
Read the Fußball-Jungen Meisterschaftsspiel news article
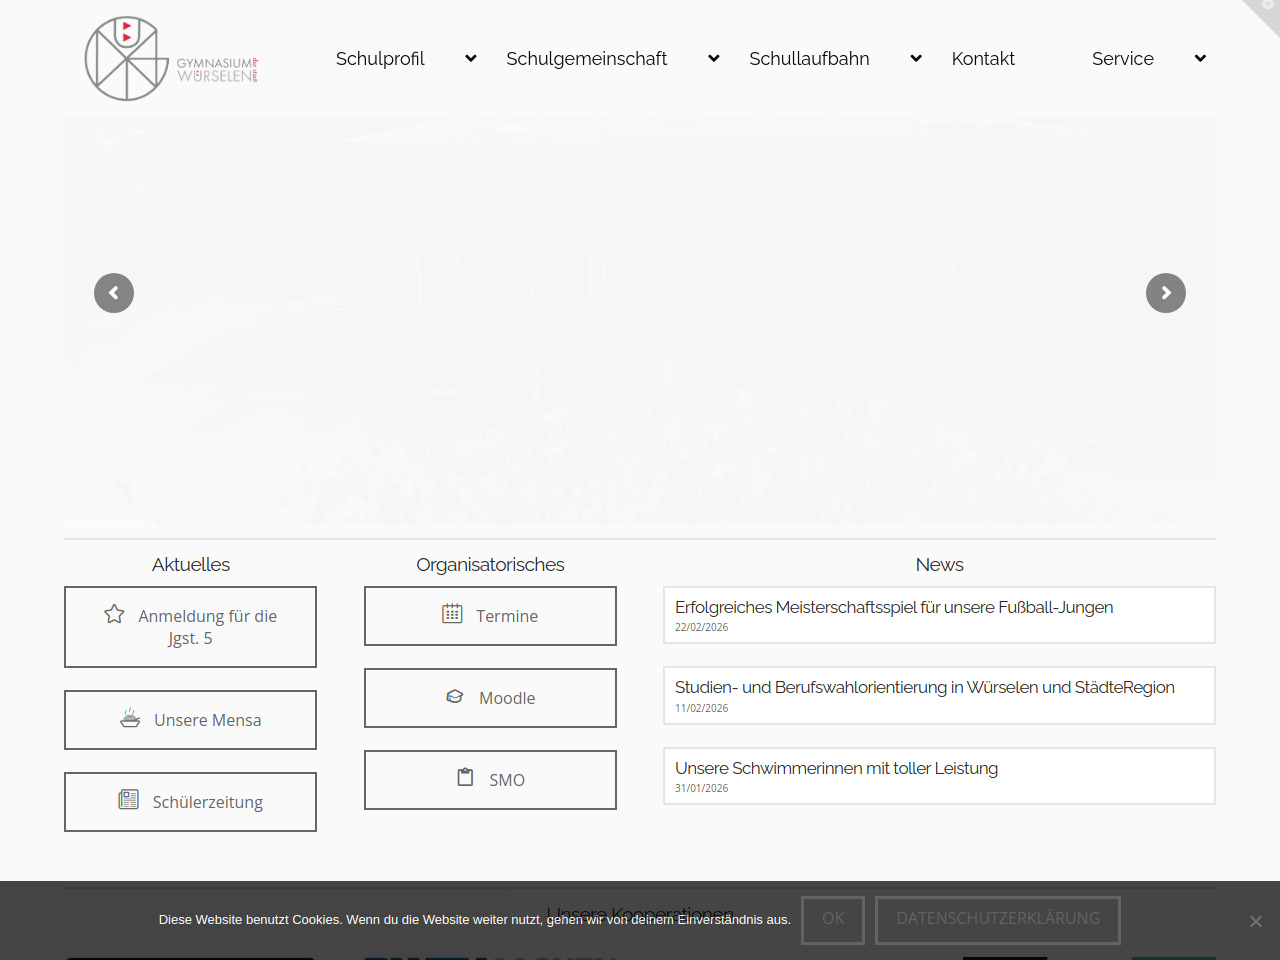click(x=894, y=607)
